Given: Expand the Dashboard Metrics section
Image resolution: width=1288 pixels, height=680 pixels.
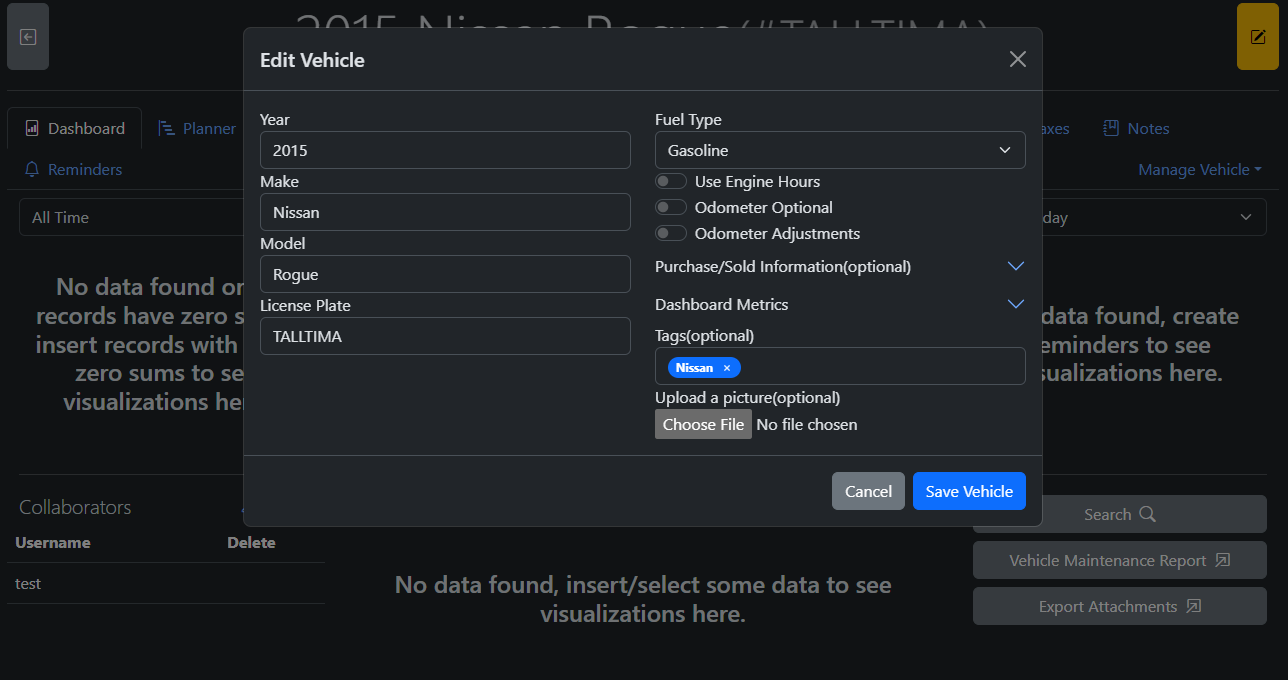Looking at the screenshot, I should pos(1015,304).
